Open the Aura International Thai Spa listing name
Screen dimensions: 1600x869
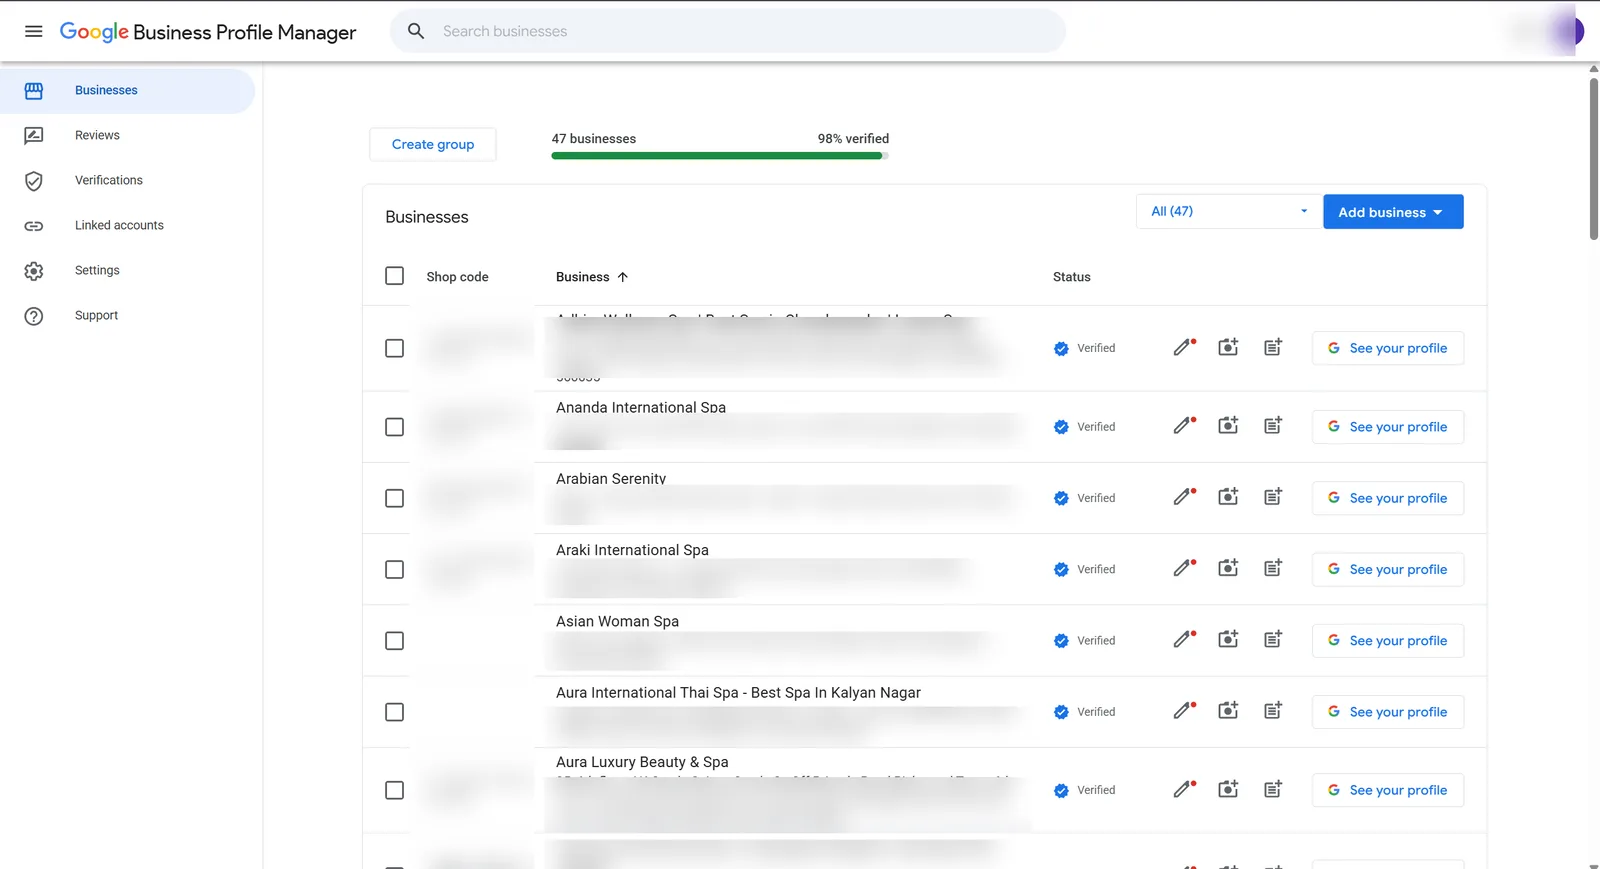coord(738,693)
